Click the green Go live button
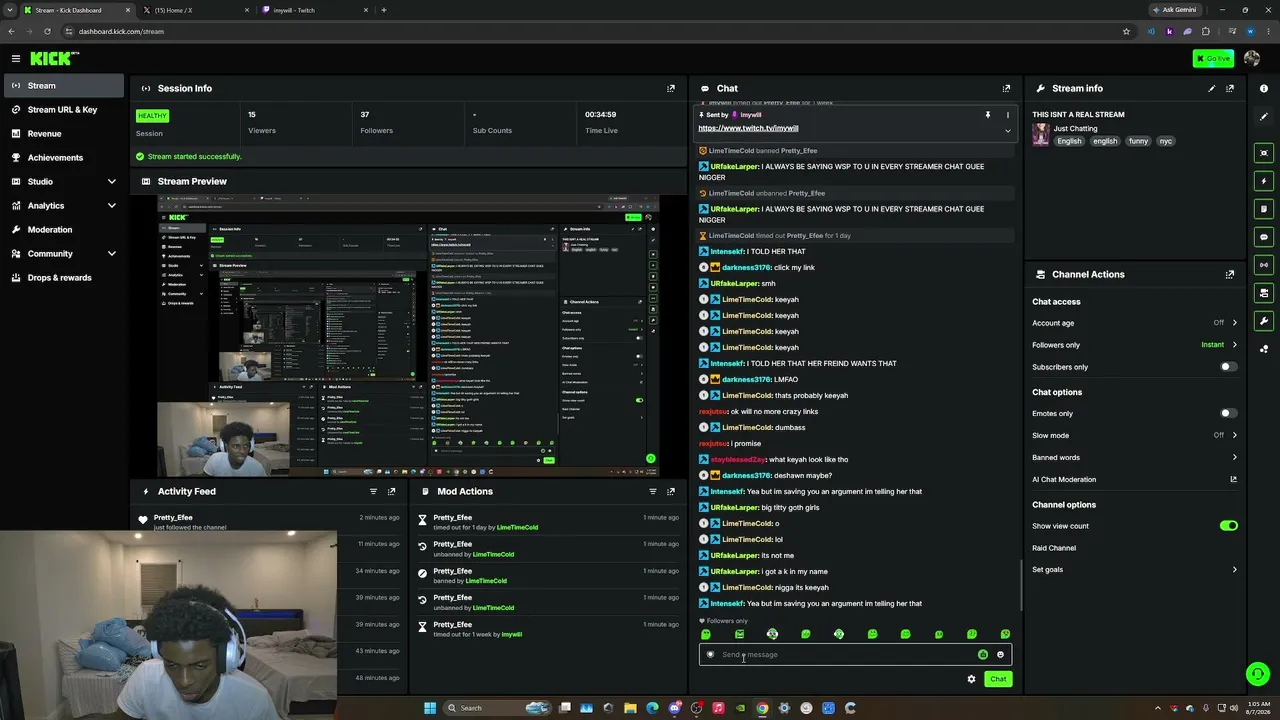 (x=1213, y=58)
